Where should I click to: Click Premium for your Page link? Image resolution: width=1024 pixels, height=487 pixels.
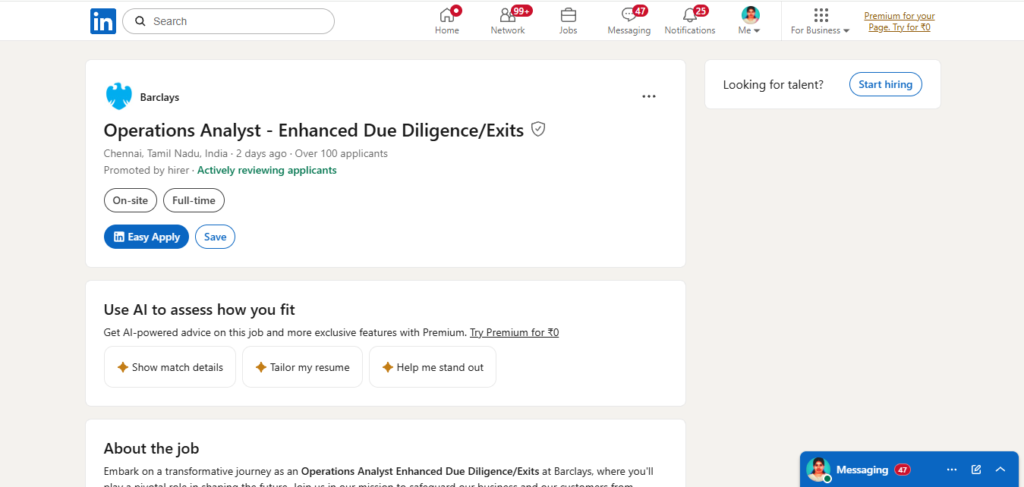pos(899,22)
